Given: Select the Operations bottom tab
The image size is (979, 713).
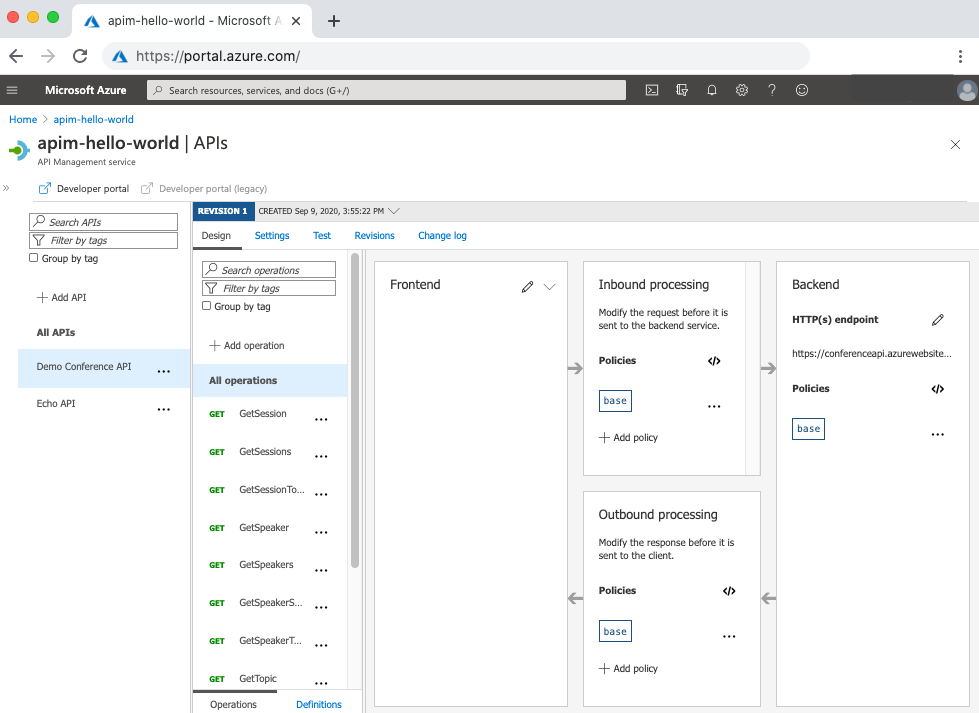Looking at the screenshot, I should (234, 704).
